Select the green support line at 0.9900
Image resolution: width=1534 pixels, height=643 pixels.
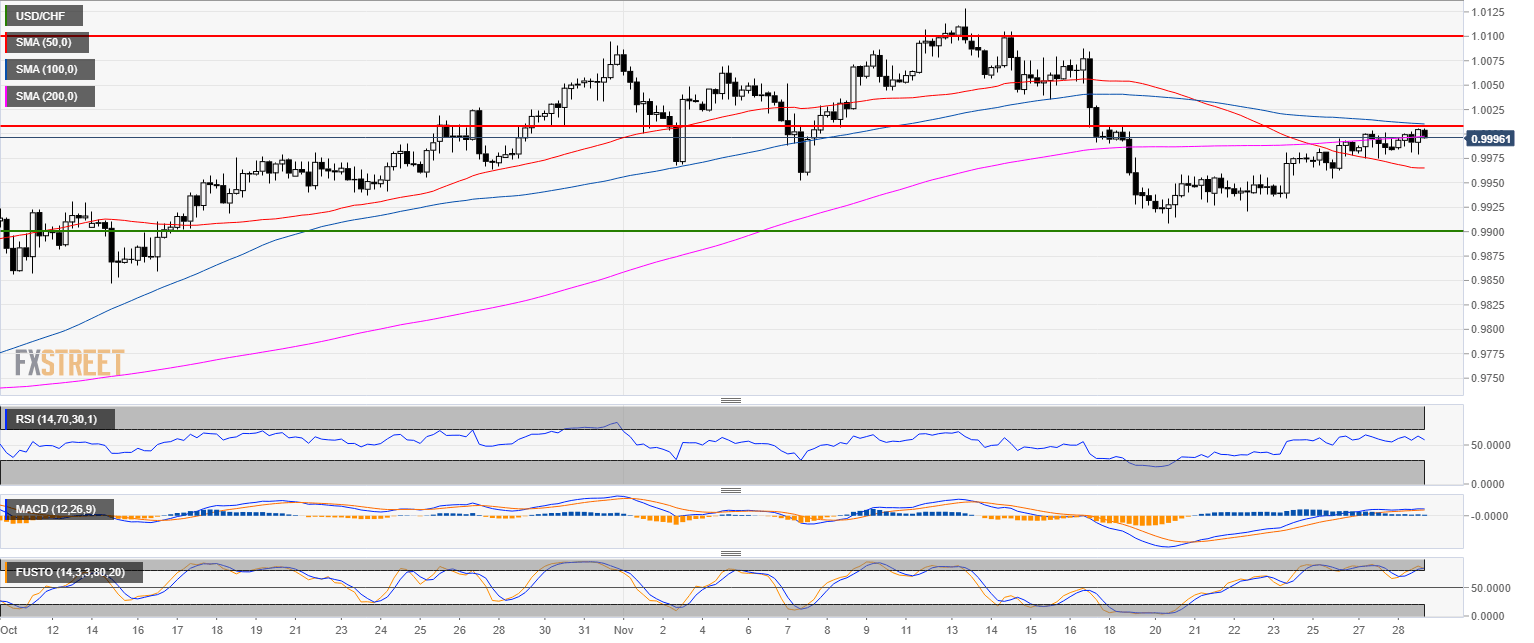pyautogui.click(x=700, y=231)
